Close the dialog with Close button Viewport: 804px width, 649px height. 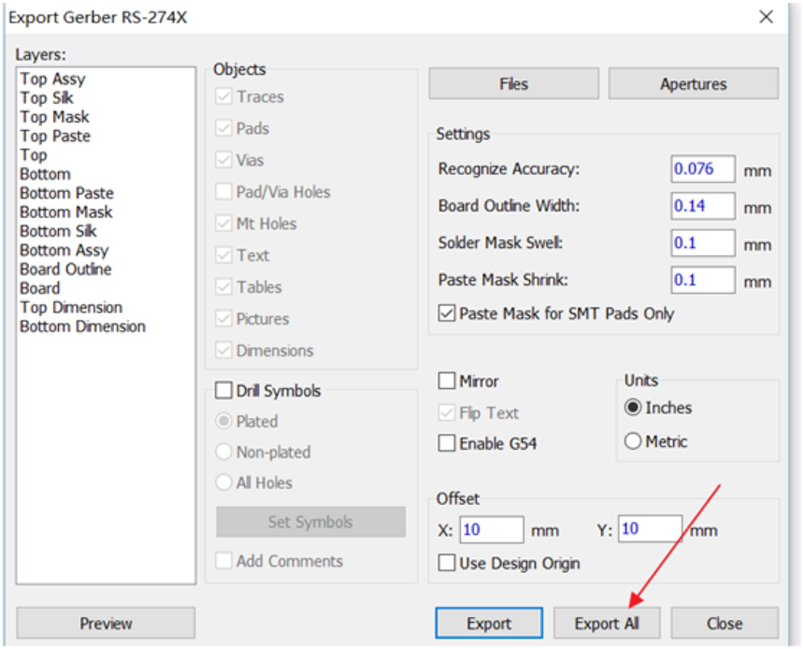[724, 623]
